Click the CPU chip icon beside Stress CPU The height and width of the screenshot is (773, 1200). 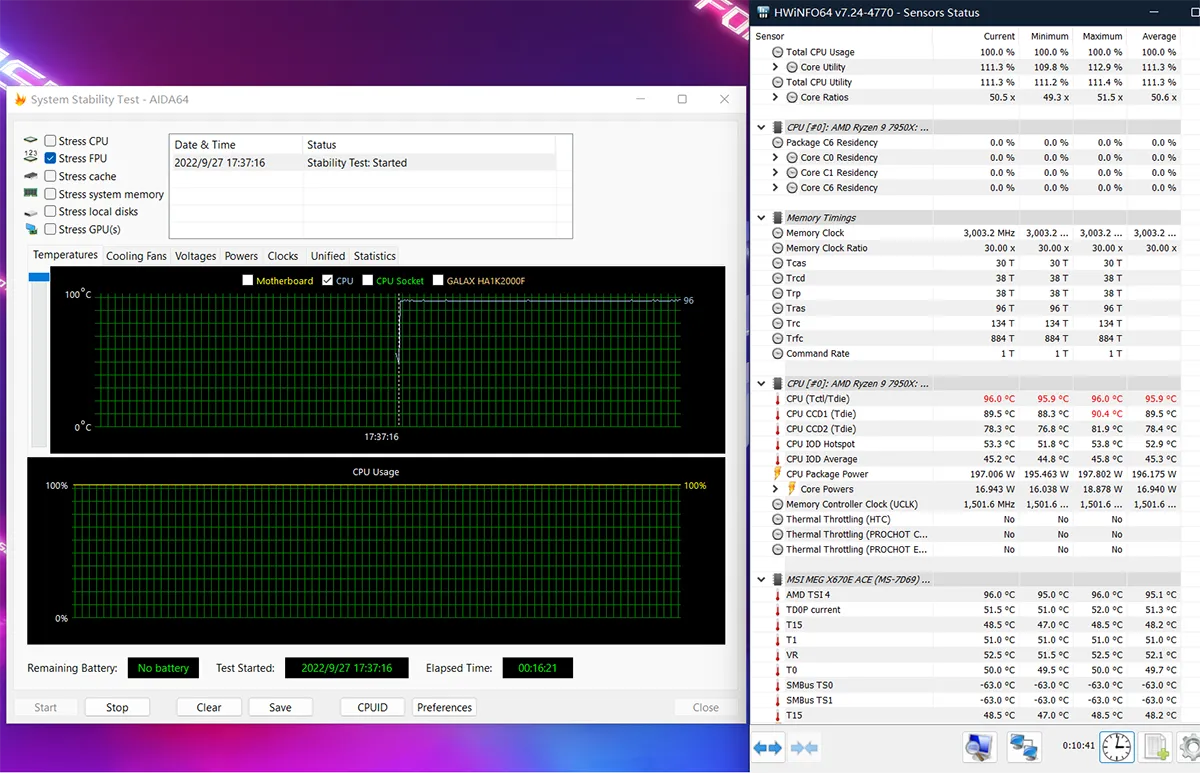tap(31, 141)
